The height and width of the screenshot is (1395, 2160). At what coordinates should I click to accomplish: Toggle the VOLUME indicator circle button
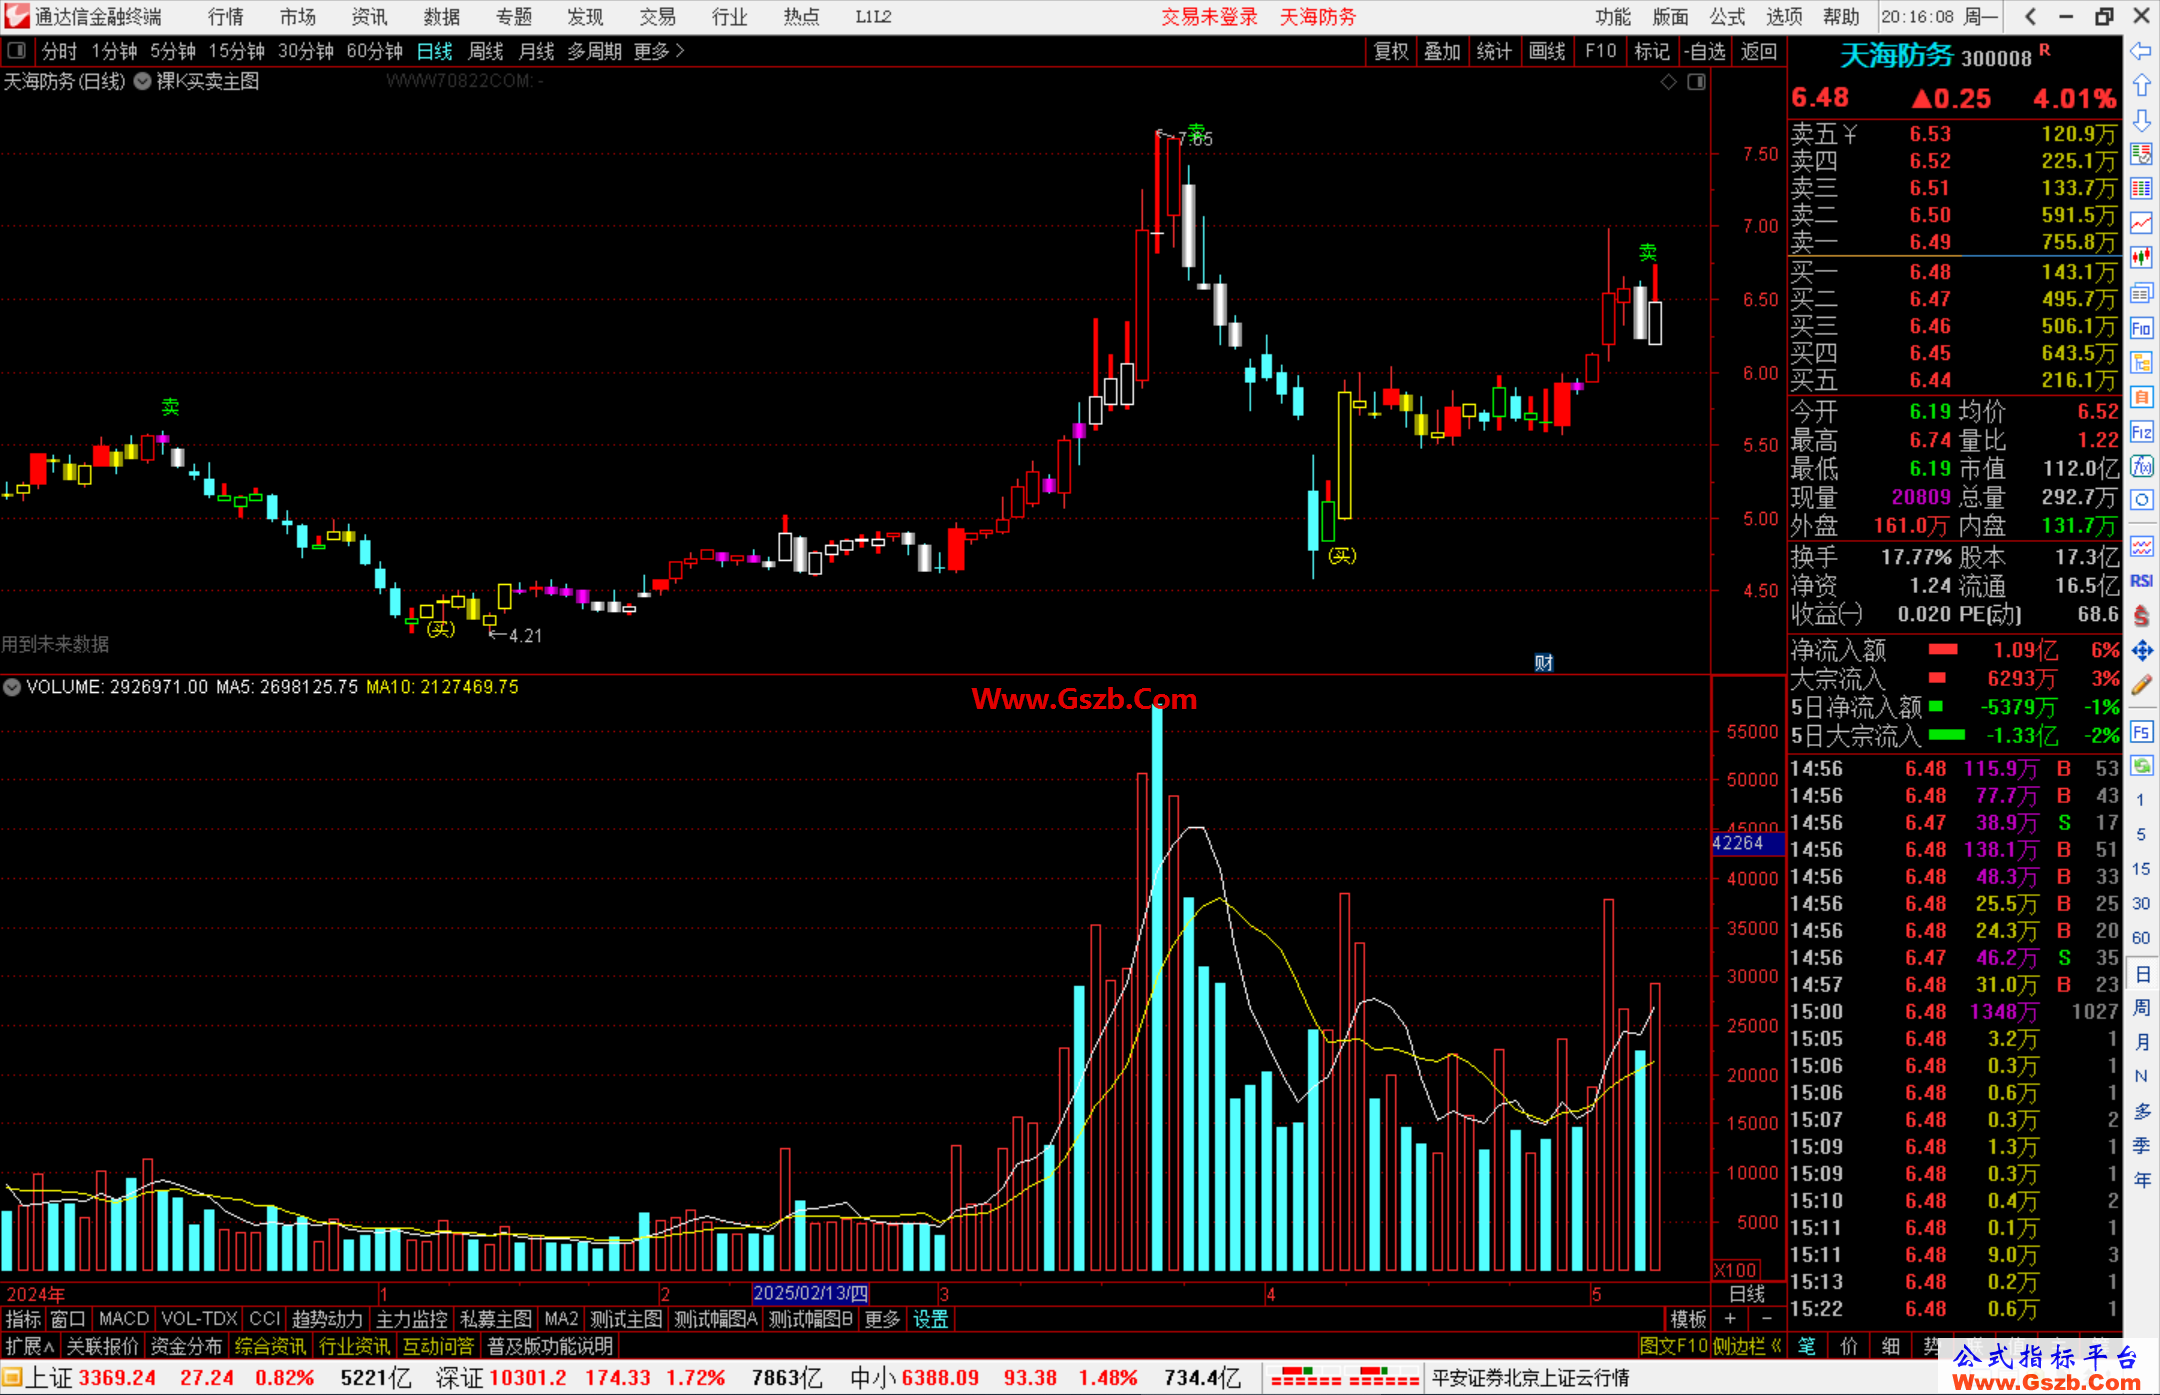pos(12,687)
